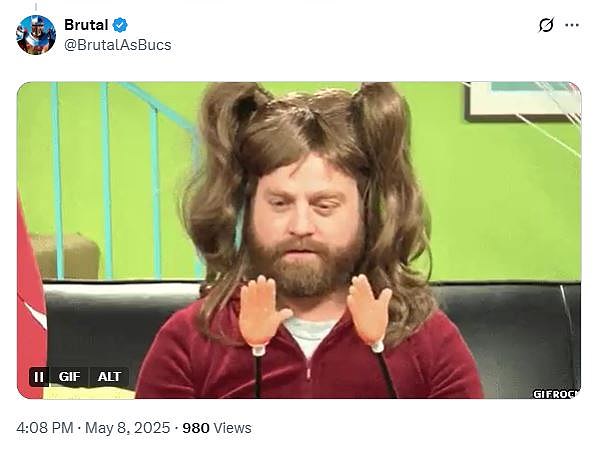
Task: Open the Grok explain-this-post icon
Action: [x=546, y=25]
